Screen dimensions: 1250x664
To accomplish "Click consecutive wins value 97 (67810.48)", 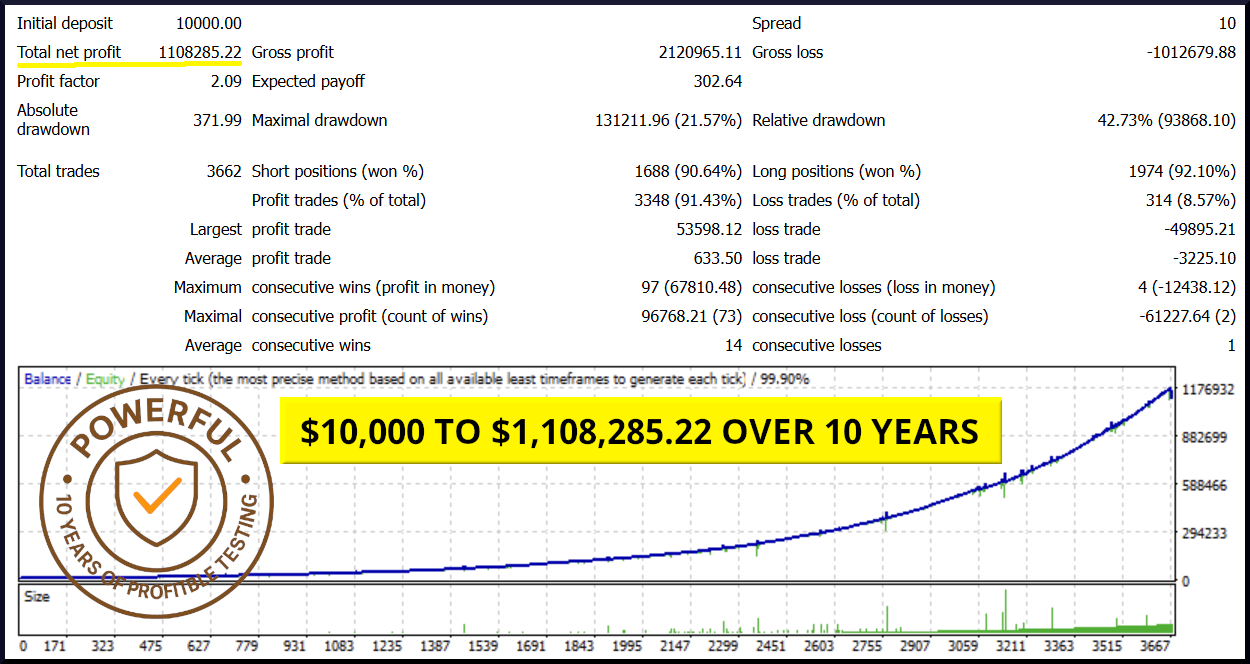I will pos(692,287).
